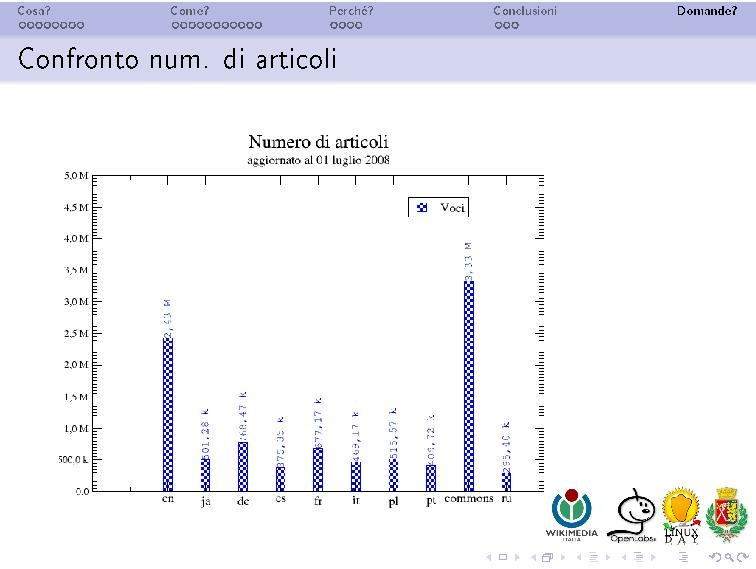
Task: Go back one frame using frame-left arrow
Action: (x=534, y=557)
